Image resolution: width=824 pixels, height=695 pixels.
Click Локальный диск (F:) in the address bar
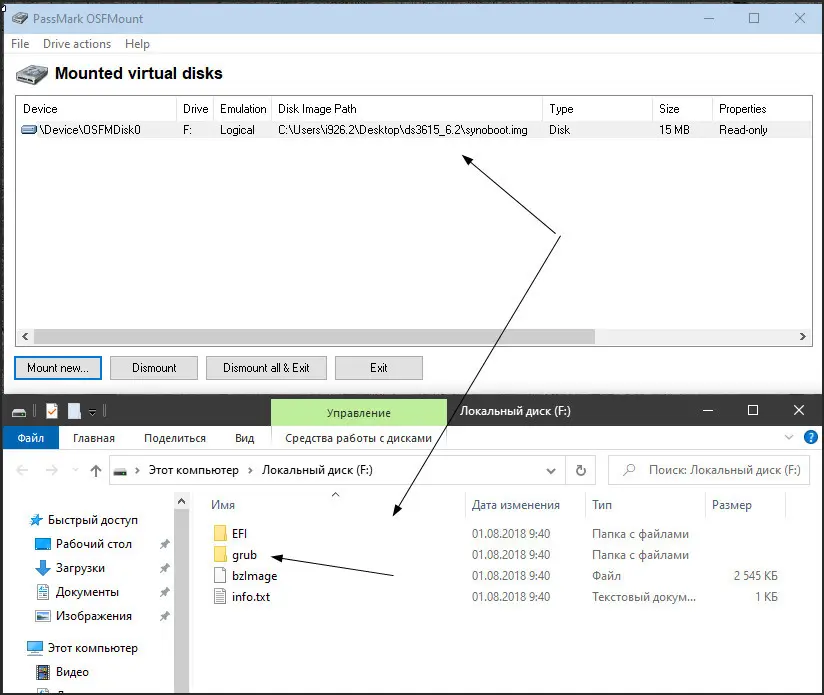pos(317,470)
